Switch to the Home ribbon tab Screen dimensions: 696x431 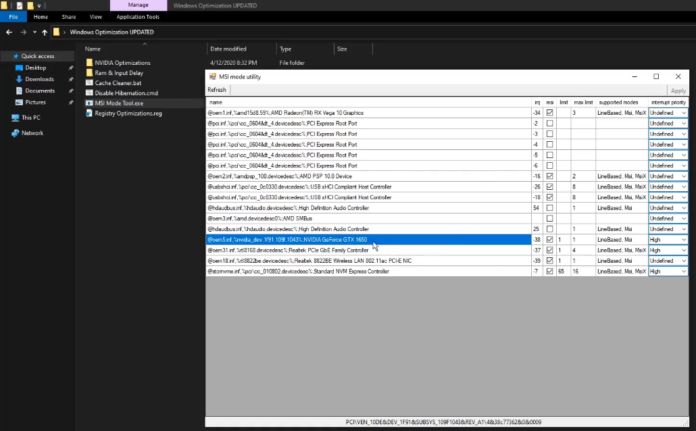click(x=40, y=17)
